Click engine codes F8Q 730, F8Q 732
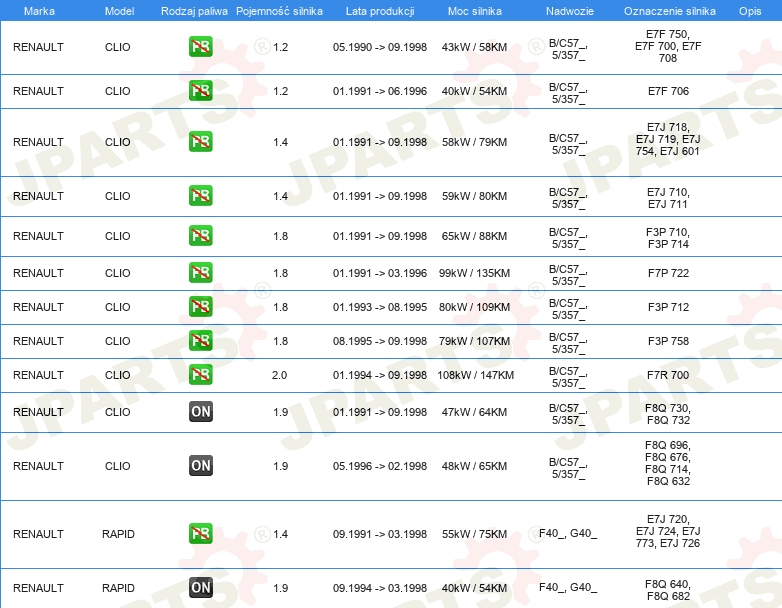The image size is (782, 608). pyautogui.click(x=668, y=414)
